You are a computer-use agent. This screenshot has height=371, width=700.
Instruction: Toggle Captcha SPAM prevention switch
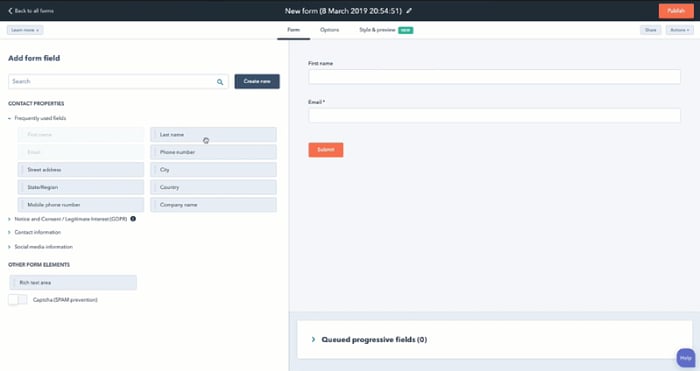(x=18, y=300)
